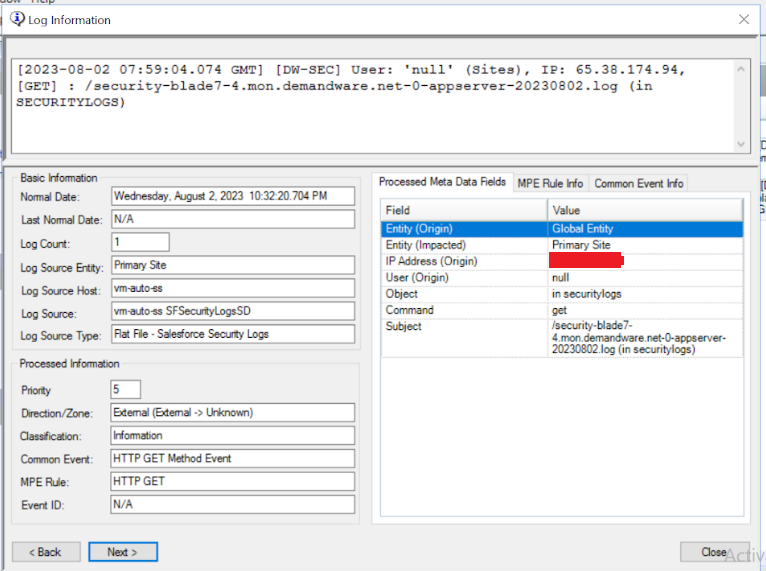Click the Log Source Host field
This screenshot has height=571, width=766.
232,288
